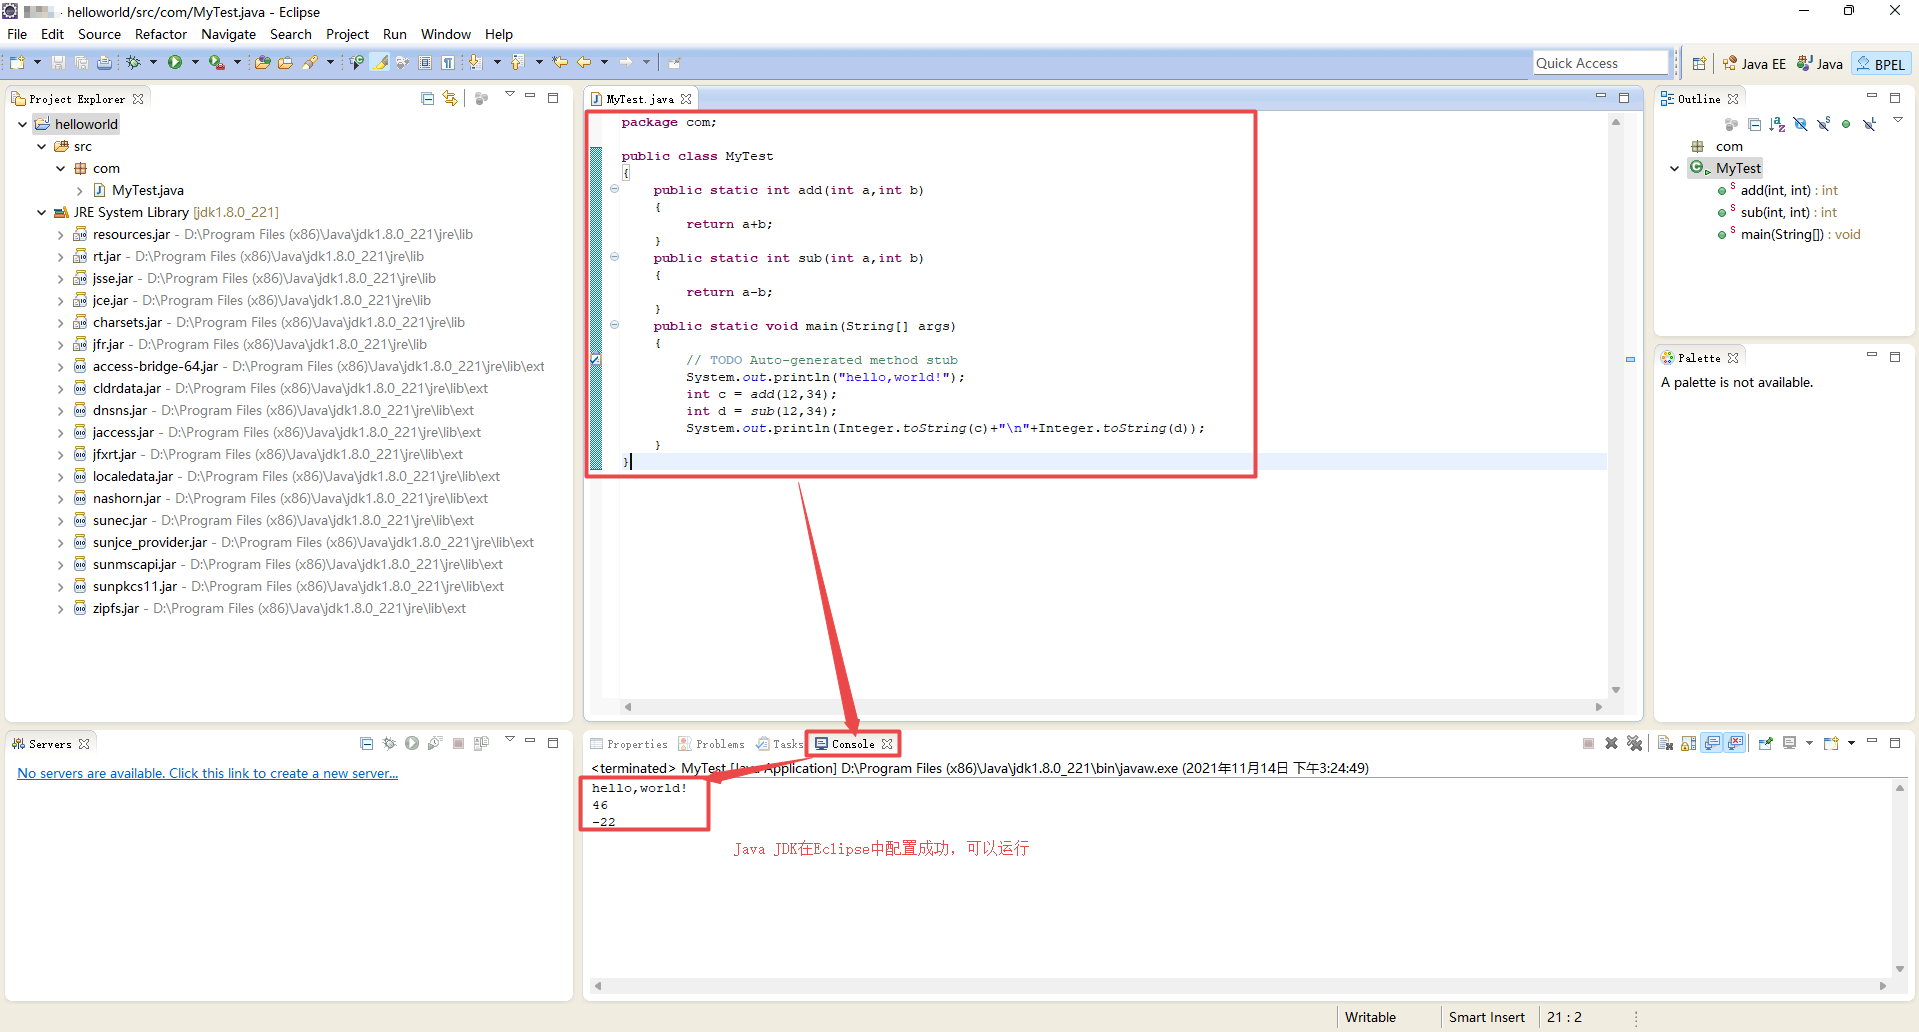Toggle Show Console When Standard Out Changes
Viewport: 1919px width, 1032px height.
coord(1712,743)
